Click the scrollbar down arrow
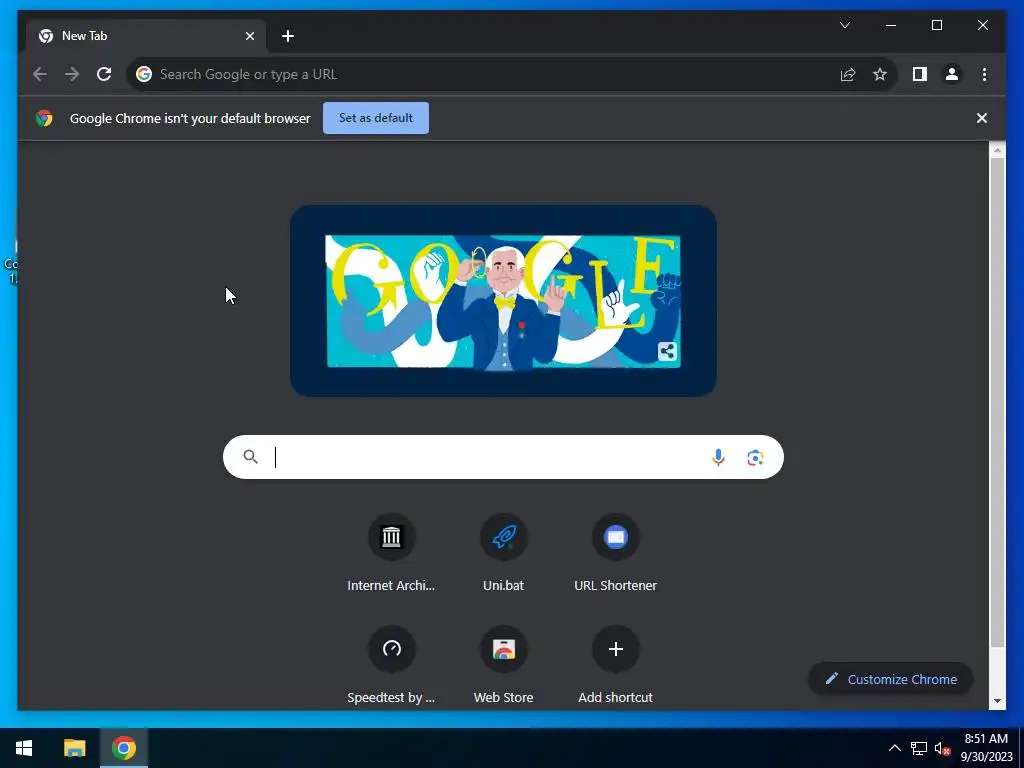1024x768 pixels. coord(997,701)
